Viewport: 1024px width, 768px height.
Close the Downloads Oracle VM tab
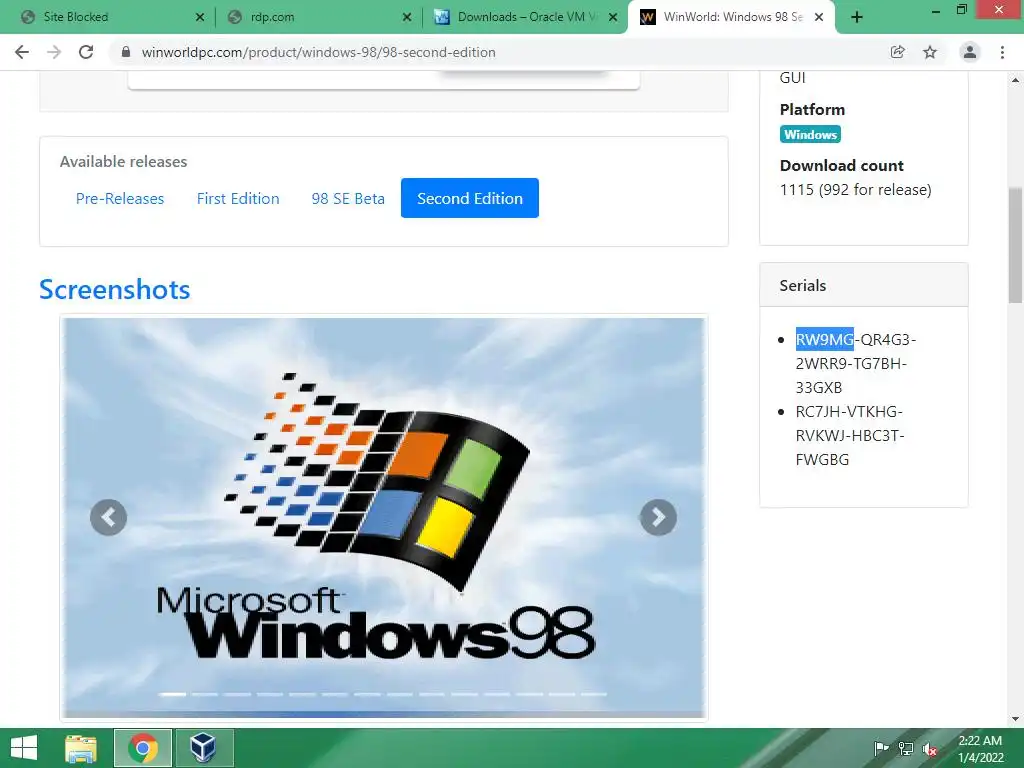(x=613, y=17)
